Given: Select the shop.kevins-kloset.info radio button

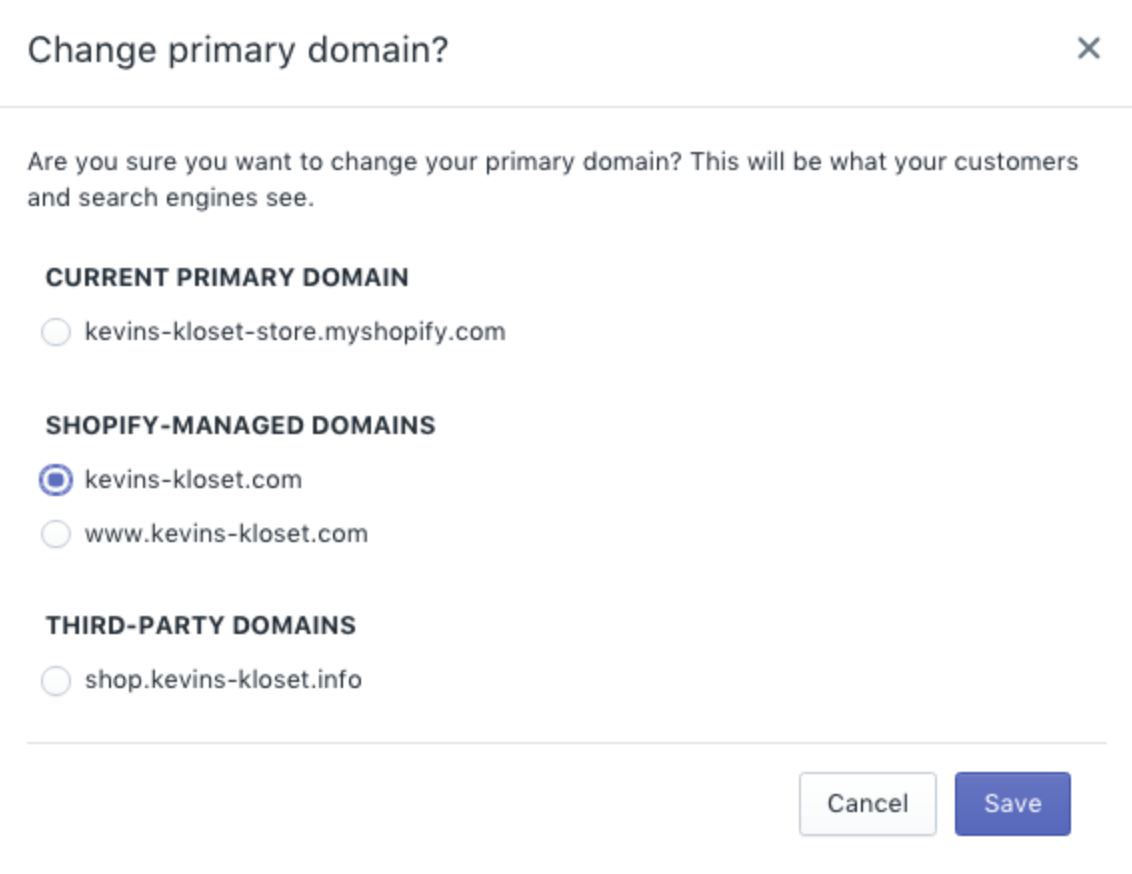Looking at the screenshot, I should (56, 680).
